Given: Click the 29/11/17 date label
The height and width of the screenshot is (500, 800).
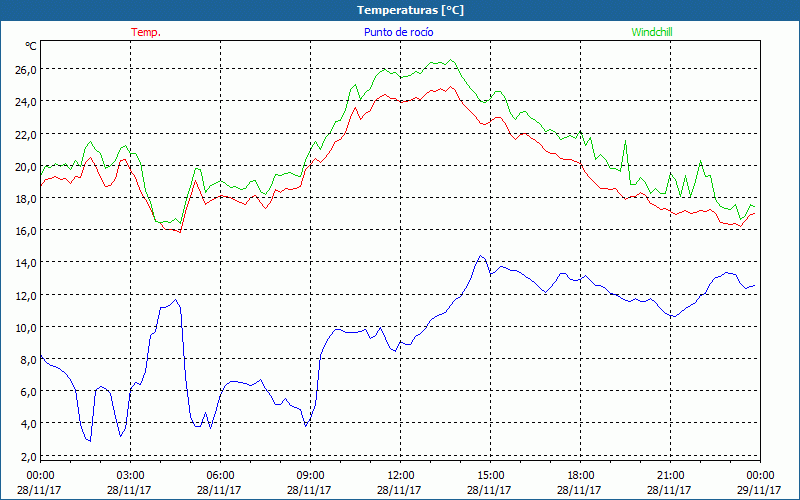Looking at the screenshot, I should (x=760, y=490).
